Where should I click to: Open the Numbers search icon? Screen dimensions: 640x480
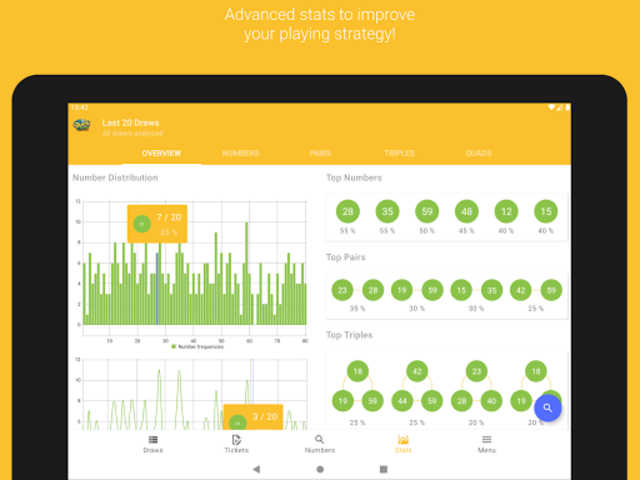click(320, 439)
